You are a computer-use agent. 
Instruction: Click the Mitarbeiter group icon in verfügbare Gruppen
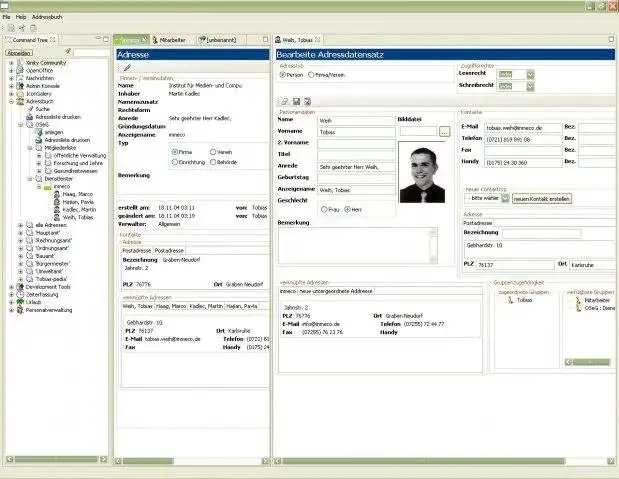(x=578, y=301)
